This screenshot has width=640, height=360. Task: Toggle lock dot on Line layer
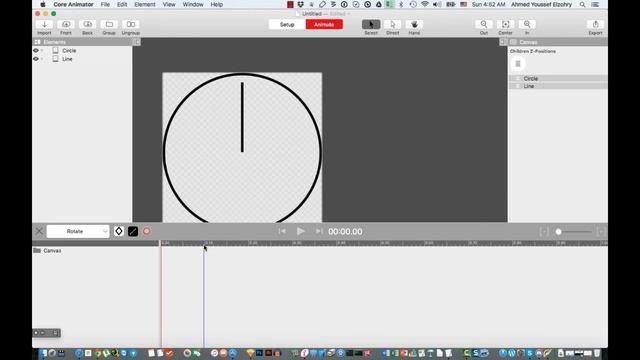click(42, 59)
